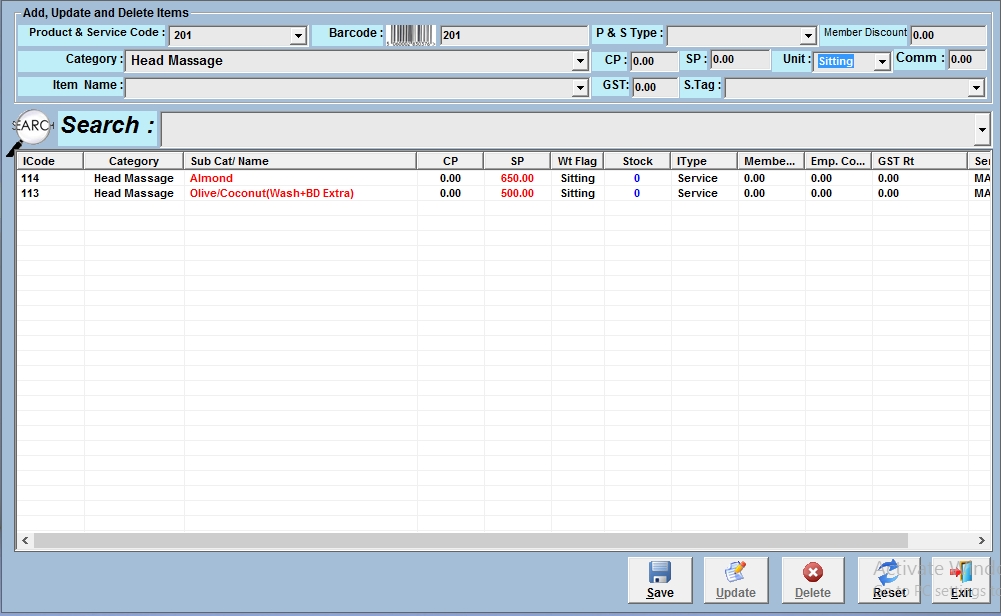Hit the Reset refresh arrows button
Viewport: 1001px width, 616px height.
pos(889,580)
